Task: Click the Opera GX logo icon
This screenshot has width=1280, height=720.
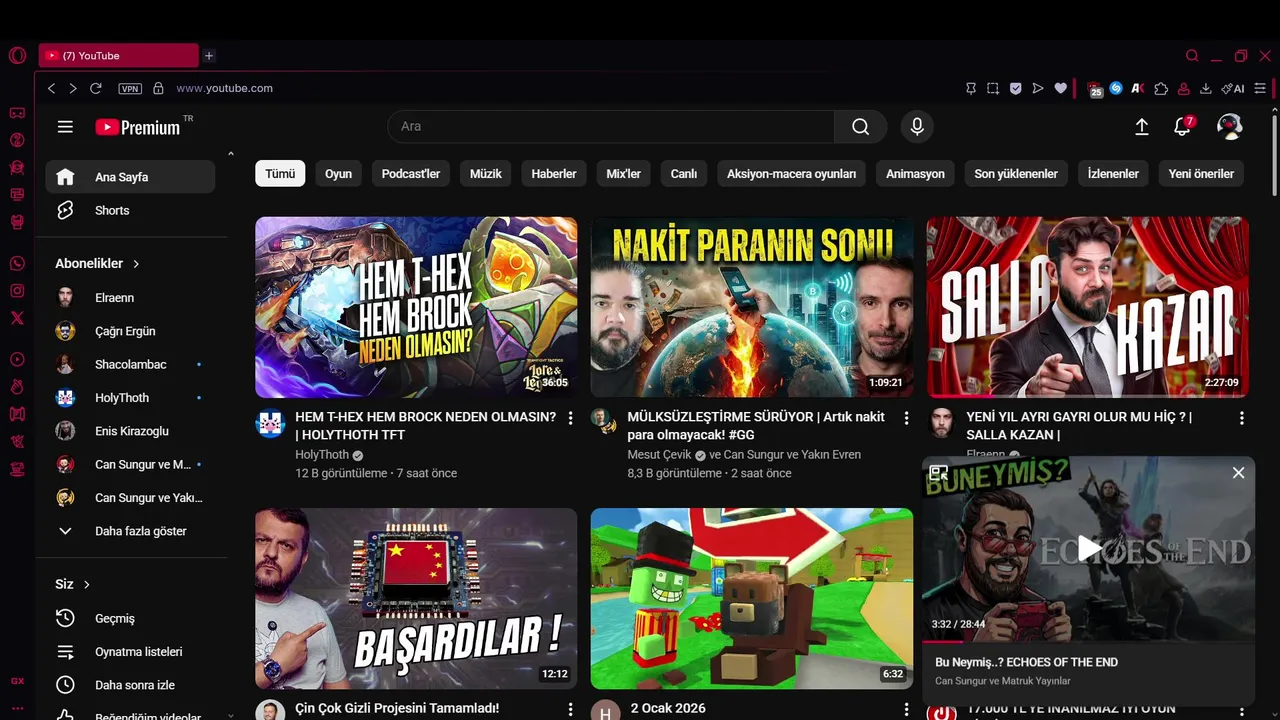Action: [17, 56]
